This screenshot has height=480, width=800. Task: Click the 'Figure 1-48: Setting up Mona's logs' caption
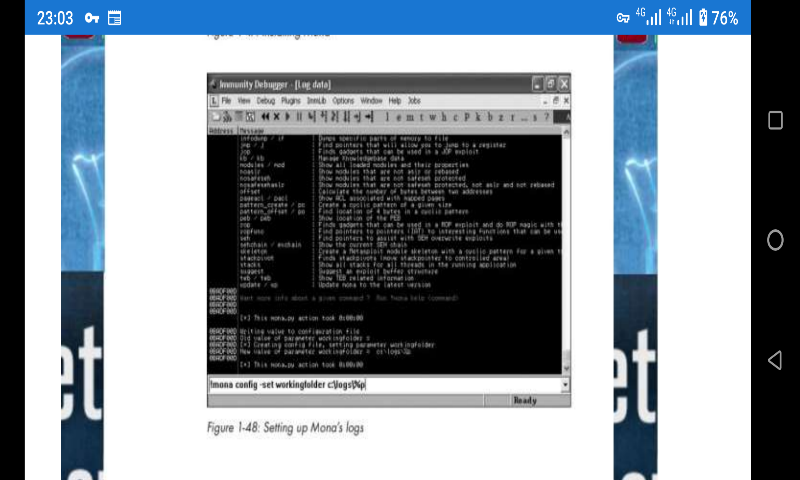click(x=285, y=427)
